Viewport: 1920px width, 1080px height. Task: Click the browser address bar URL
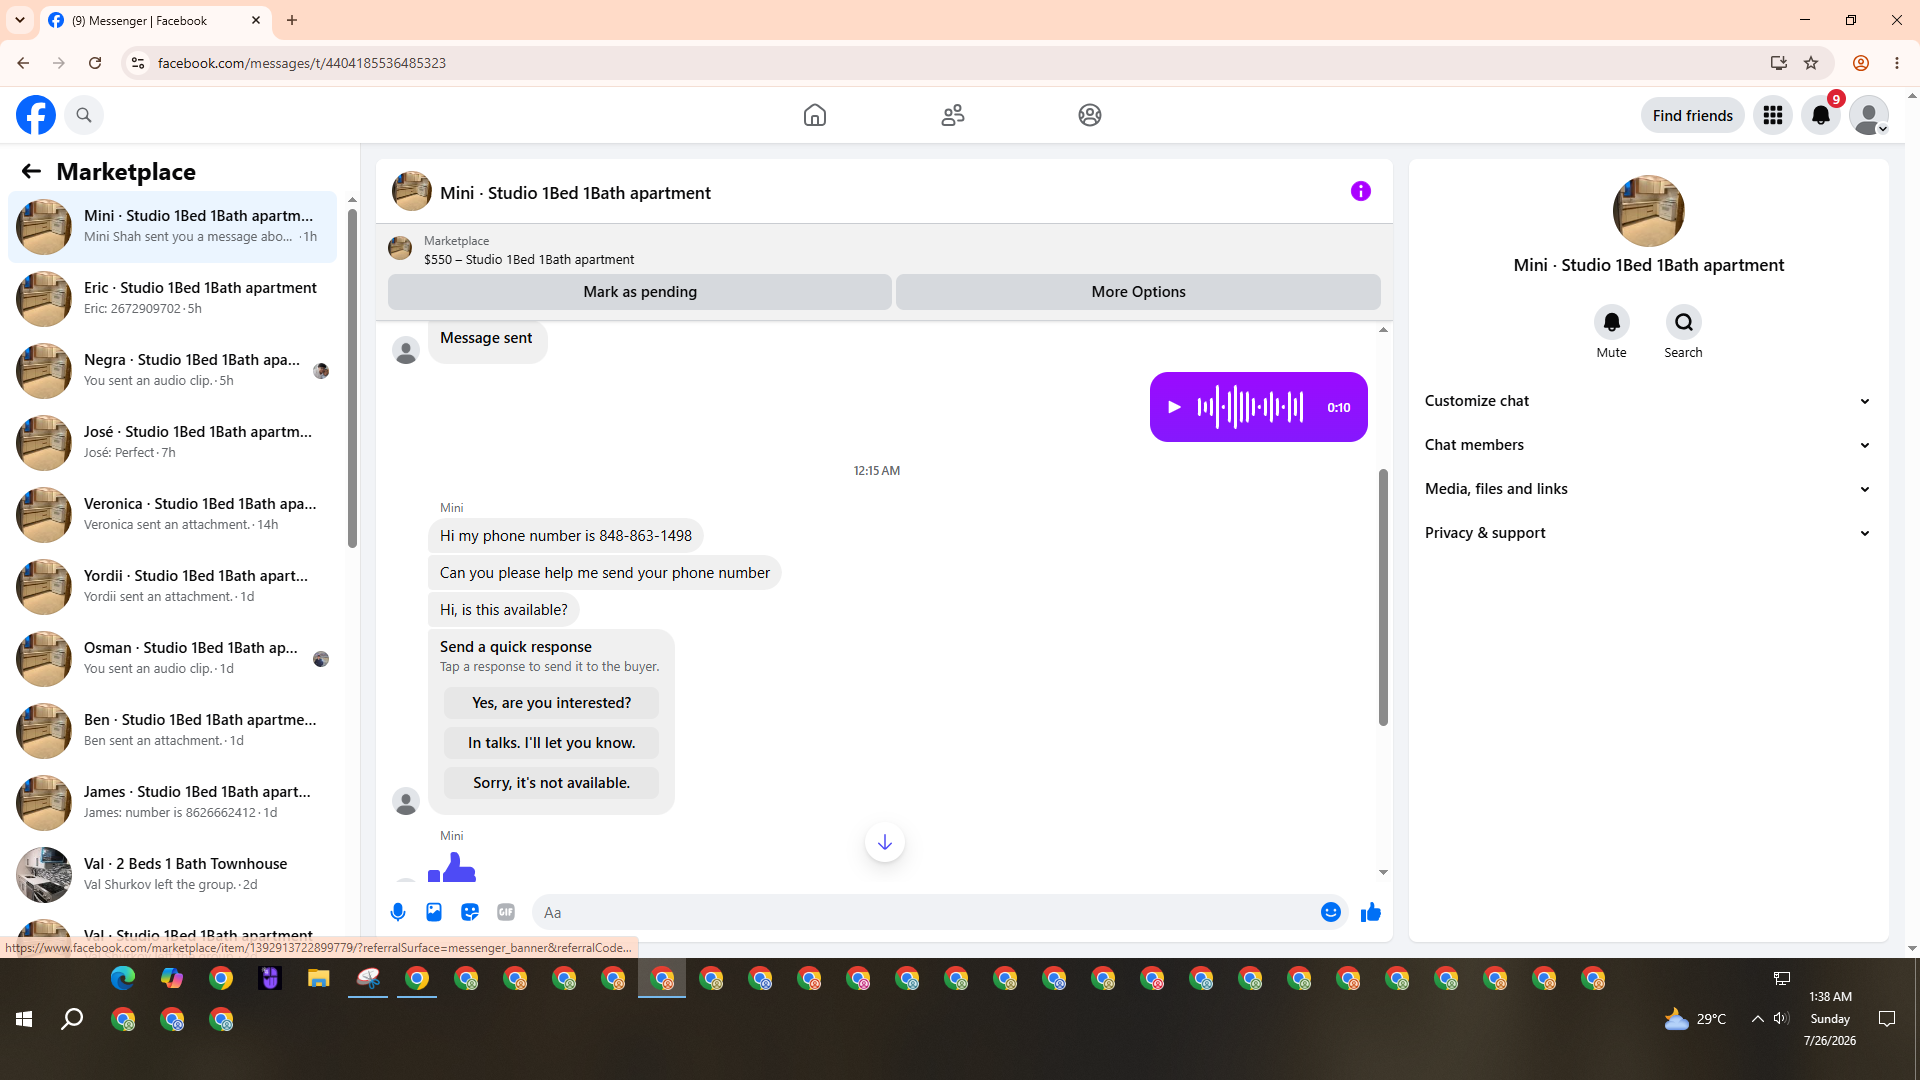pos(301,63)
